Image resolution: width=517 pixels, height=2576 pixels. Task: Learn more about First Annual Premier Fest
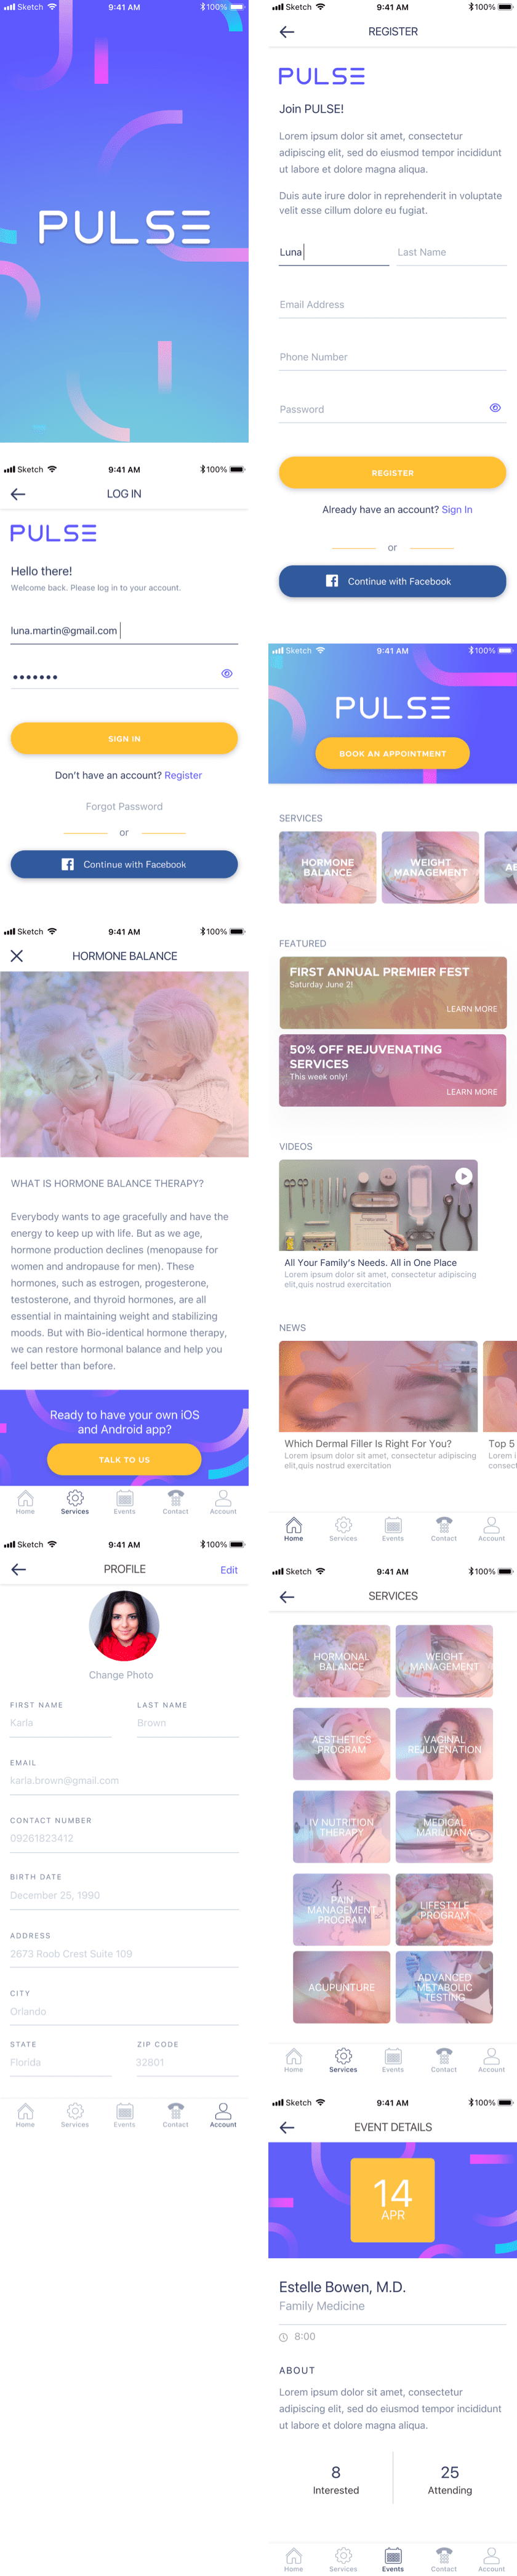[x=471, y=1009]
